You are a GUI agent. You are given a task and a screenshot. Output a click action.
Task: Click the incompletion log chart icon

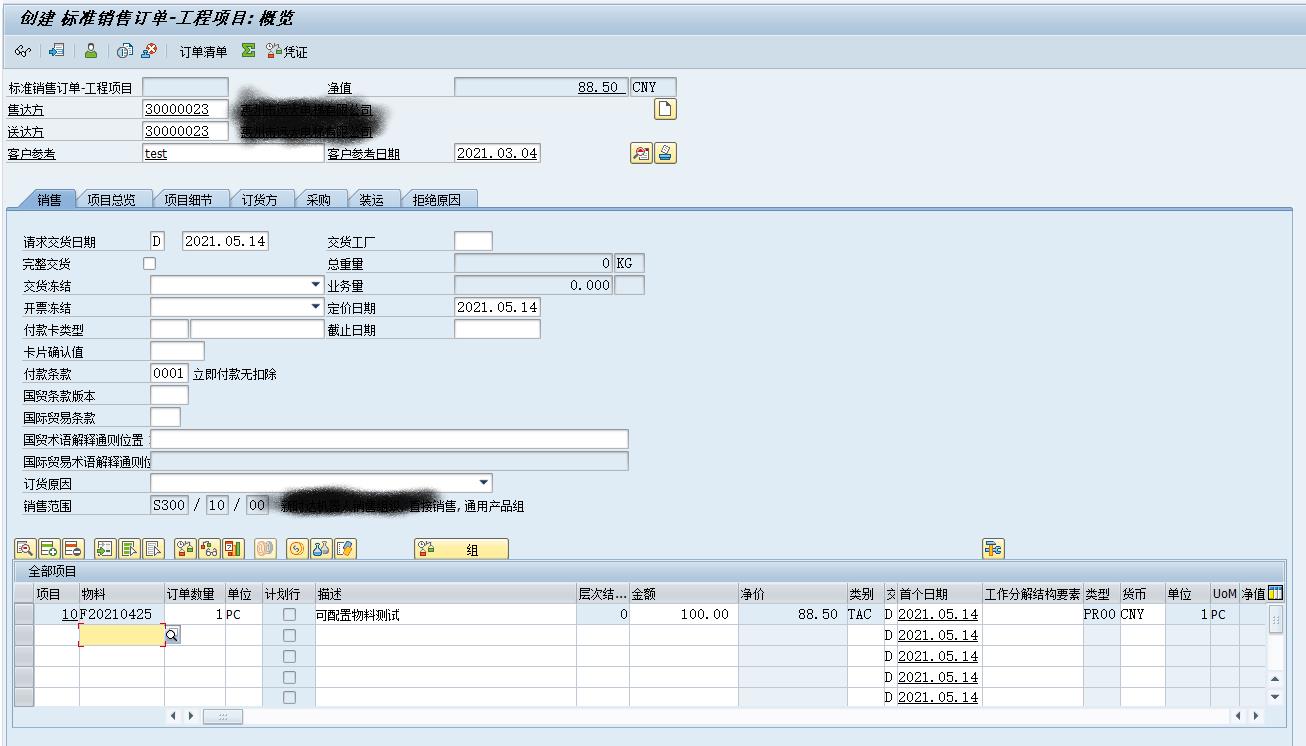click(233, 548)
